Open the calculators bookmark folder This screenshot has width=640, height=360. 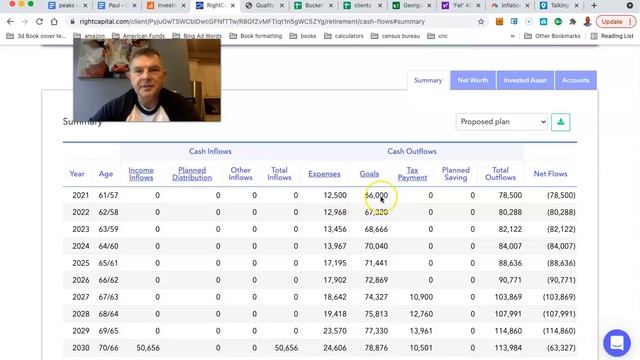[x=344, y=36]
